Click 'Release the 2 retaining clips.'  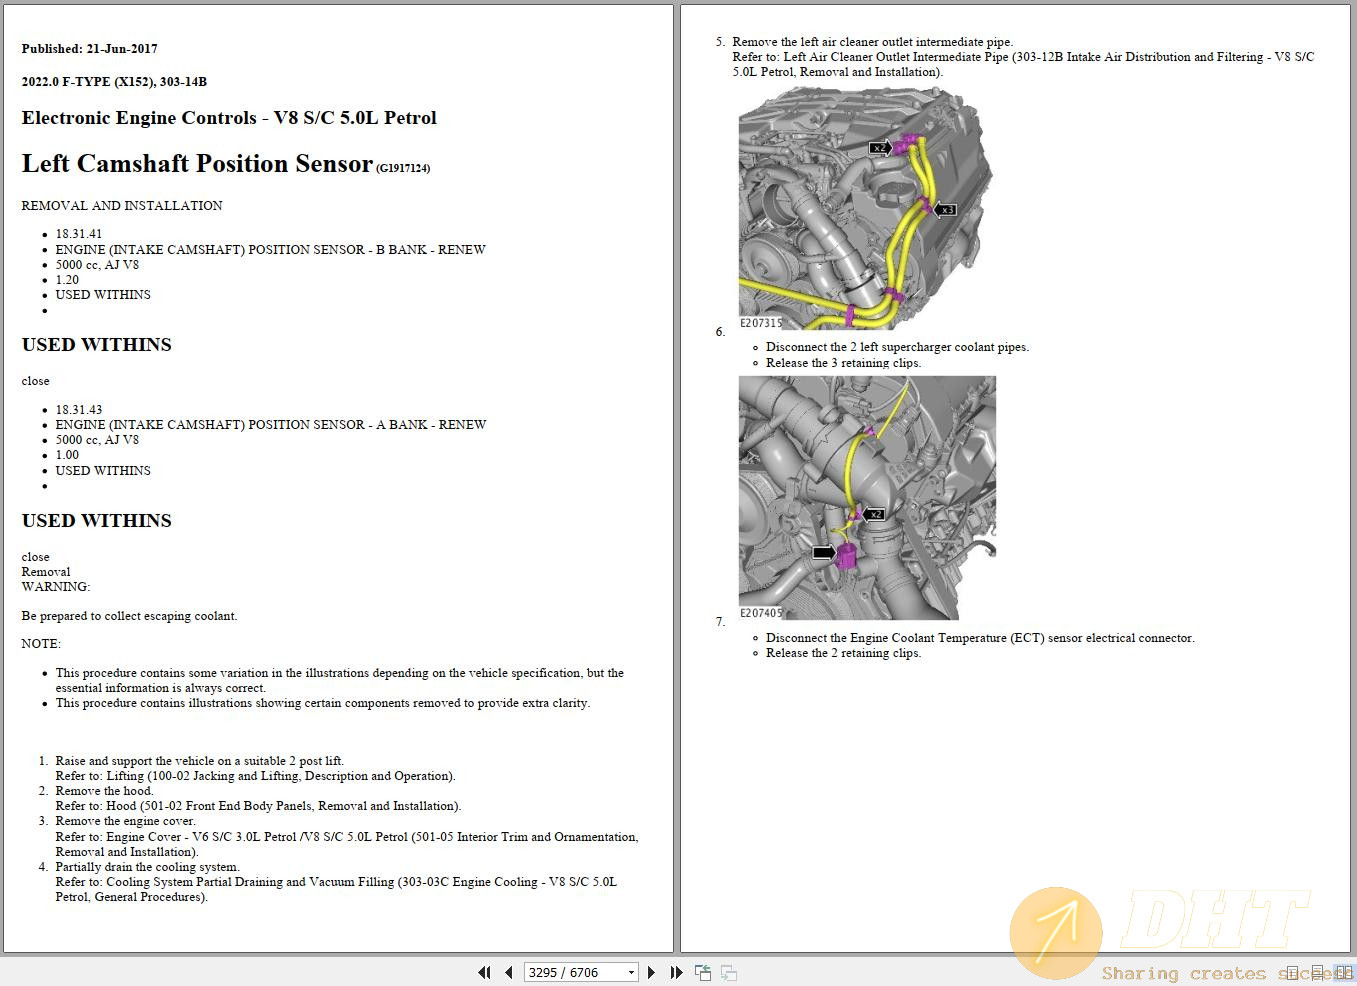point(843,653)
